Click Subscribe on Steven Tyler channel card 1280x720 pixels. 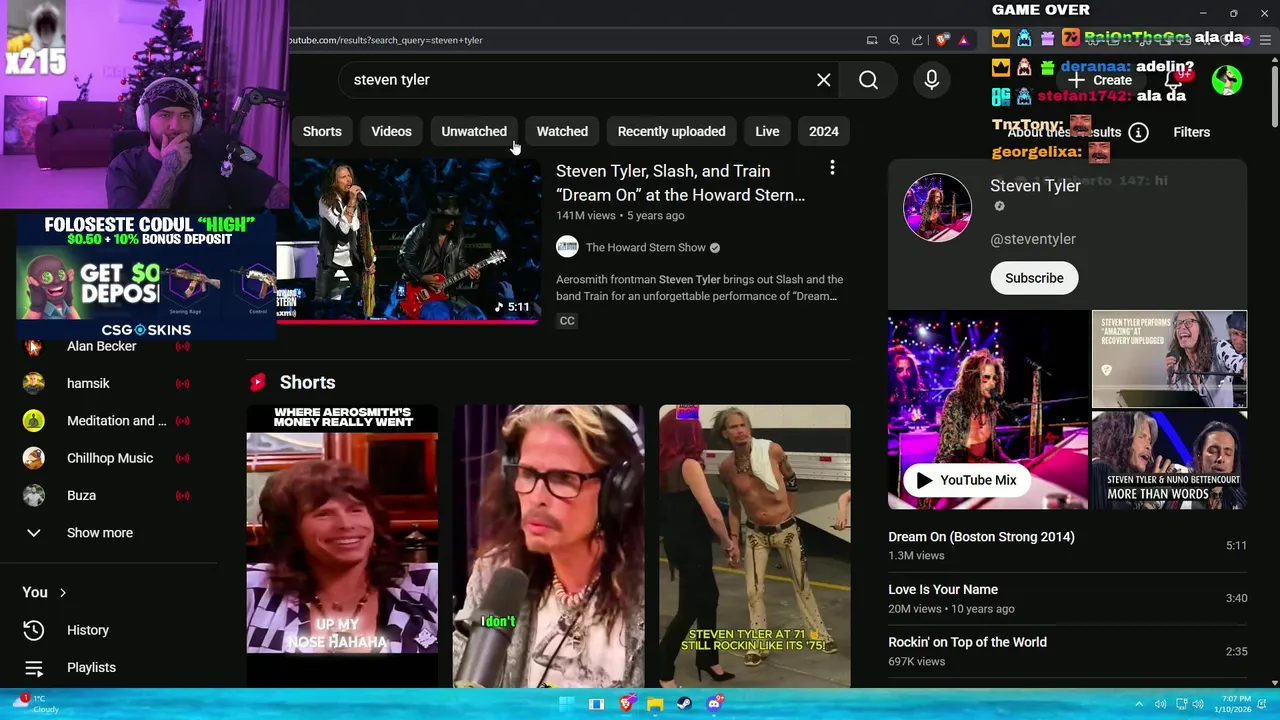pos(1034,278)
